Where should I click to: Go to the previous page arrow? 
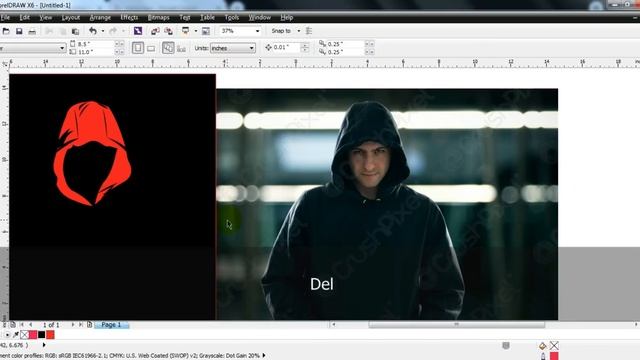click(x=31, y=325)
